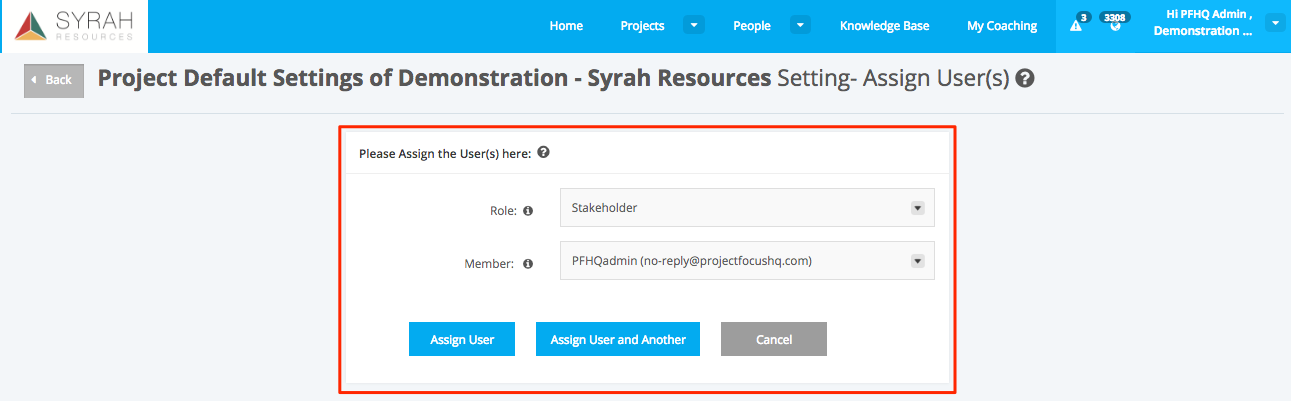Open People in the navigation bar

pyautogui.click(x=752, y=26)
